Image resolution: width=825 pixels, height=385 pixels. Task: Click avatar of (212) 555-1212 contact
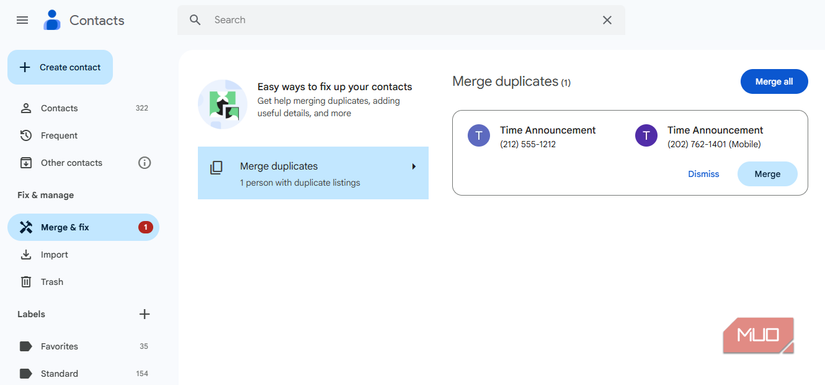(479, 136)
